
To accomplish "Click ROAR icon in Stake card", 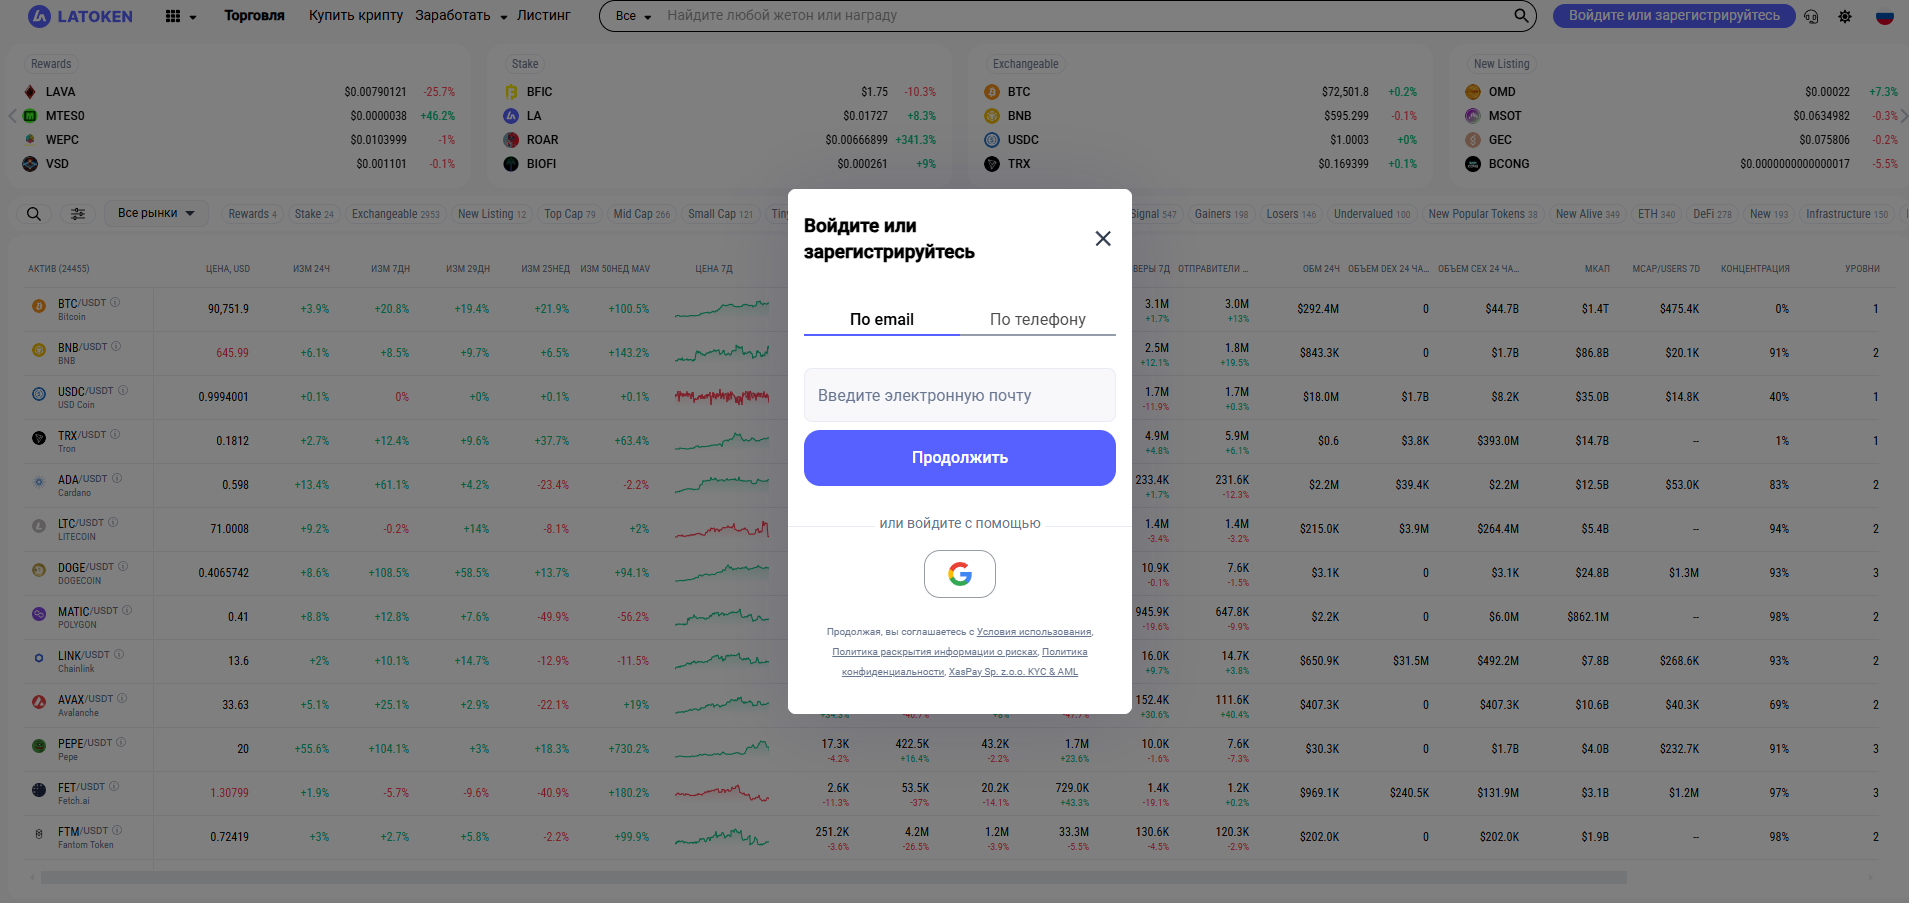I will (511, 140).
